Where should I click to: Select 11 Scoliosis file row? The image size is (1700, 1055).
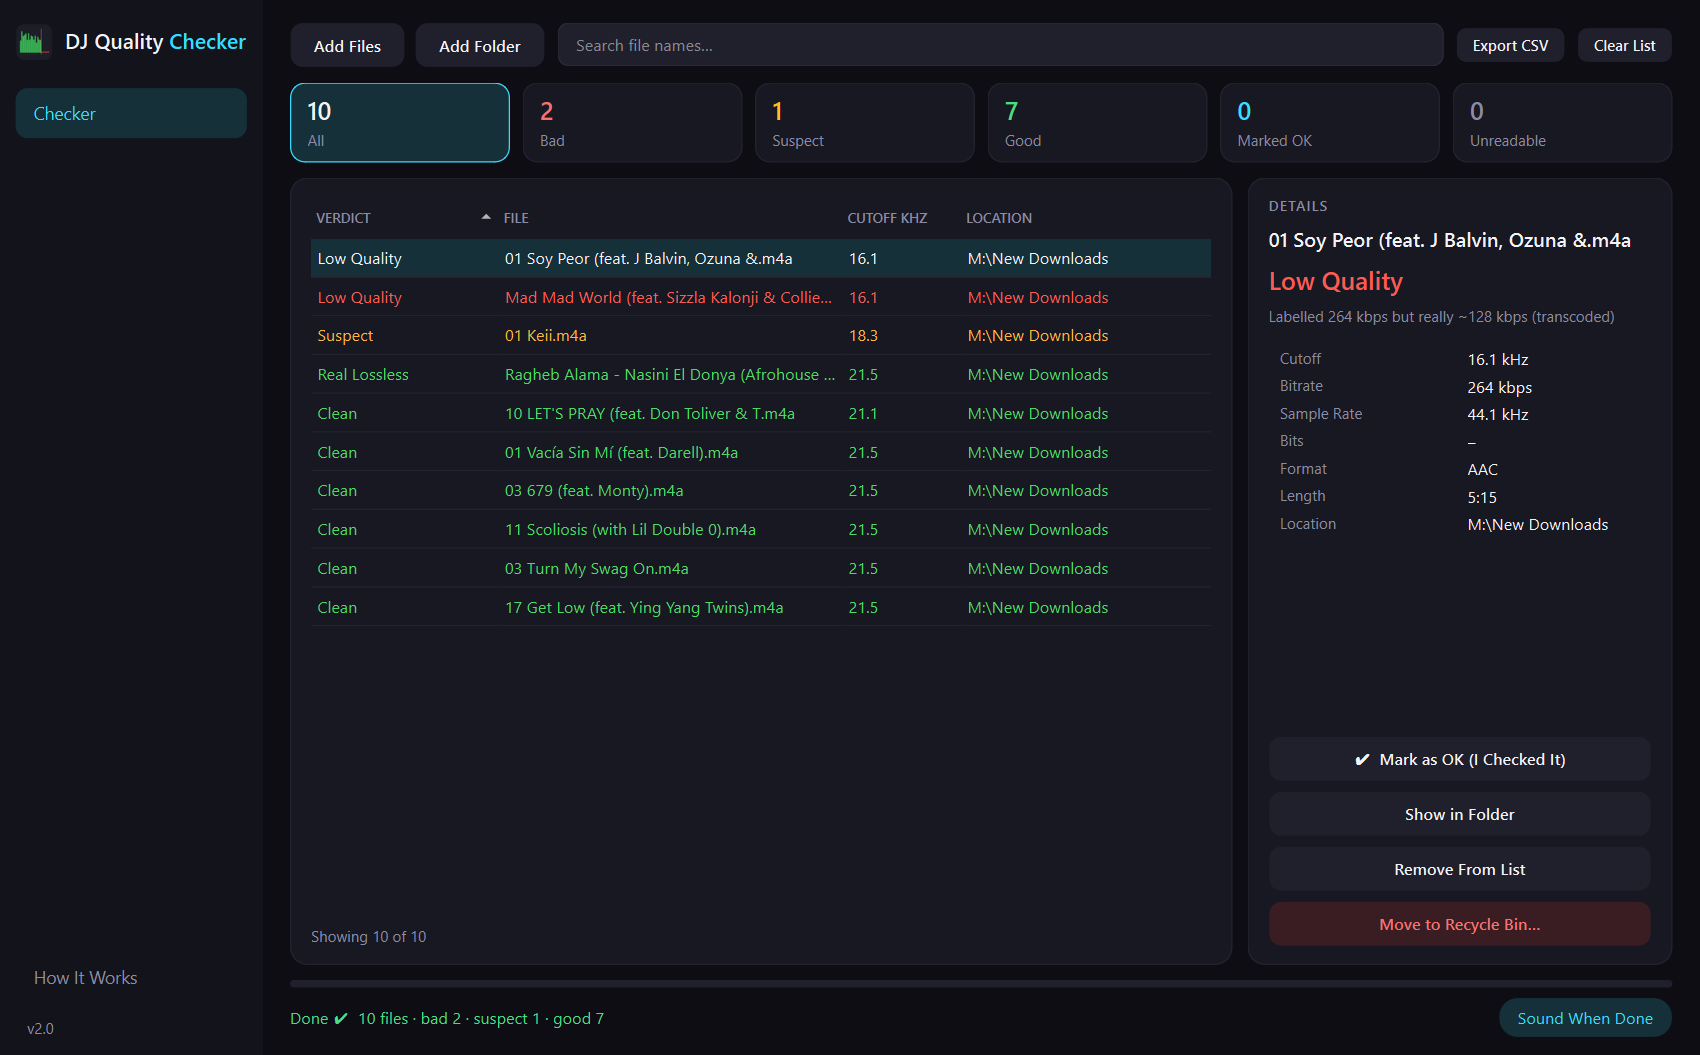pos(761,530)
